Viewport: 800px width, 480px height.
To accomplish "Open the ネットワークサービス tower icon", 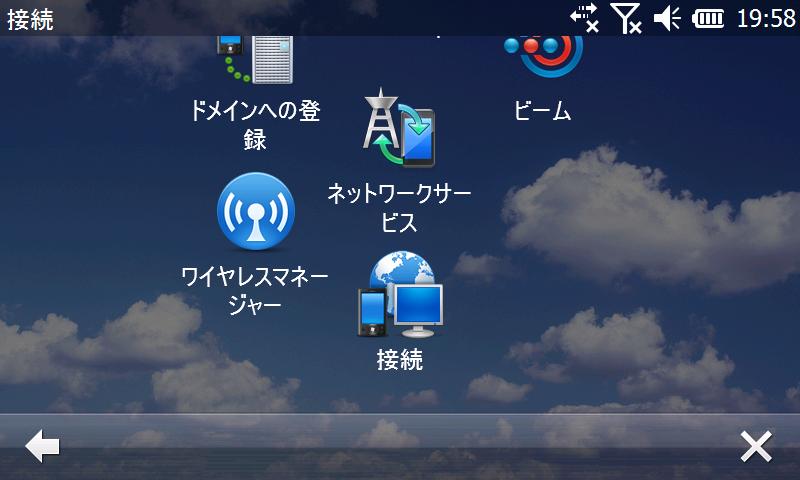I will [399, 128].
